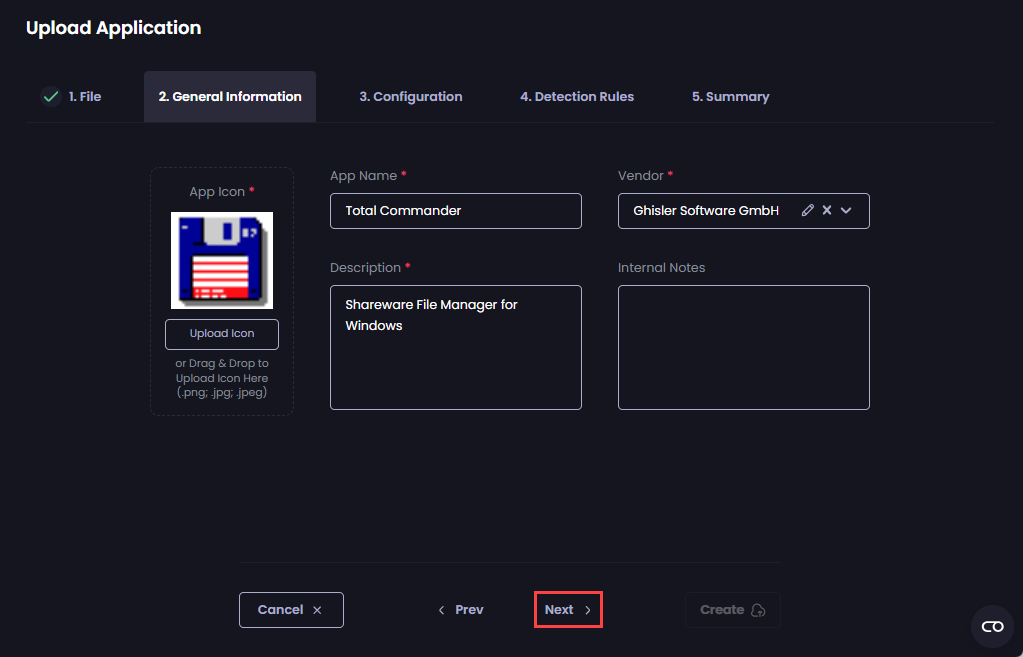Click the Create button
Screen dimensions: 1023x657
(x=733, y=610)
